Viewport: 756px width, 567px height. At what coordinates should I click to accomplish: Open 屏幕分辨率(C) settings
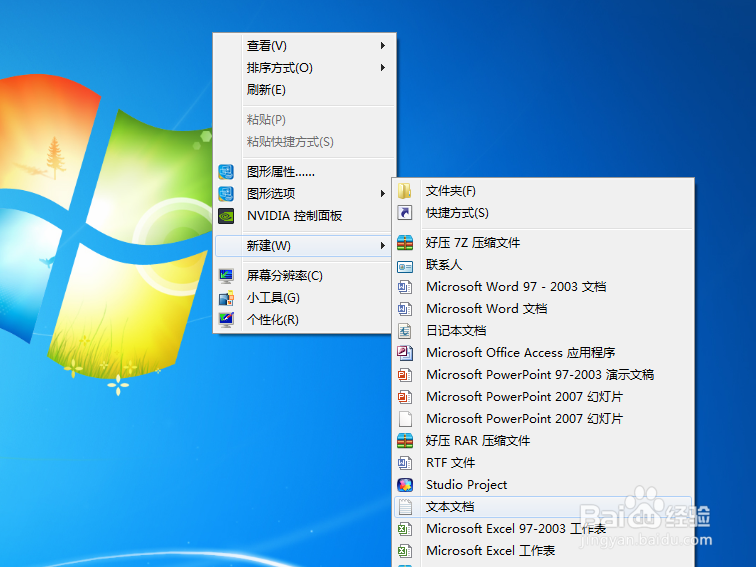pyautogui.click(x=304, y=276)
